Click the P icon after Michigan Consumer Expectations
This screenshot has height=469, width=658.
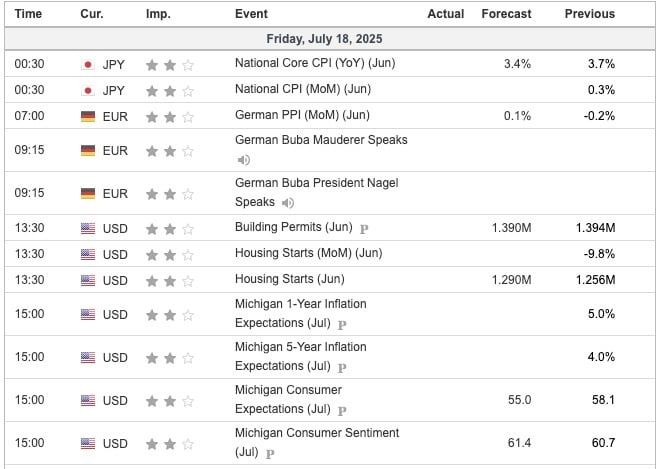[x=342, y=411]
